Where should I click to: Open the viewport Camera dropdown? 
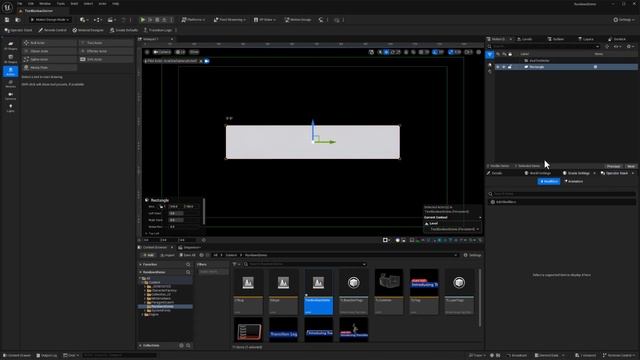click(x=162, y=52)
